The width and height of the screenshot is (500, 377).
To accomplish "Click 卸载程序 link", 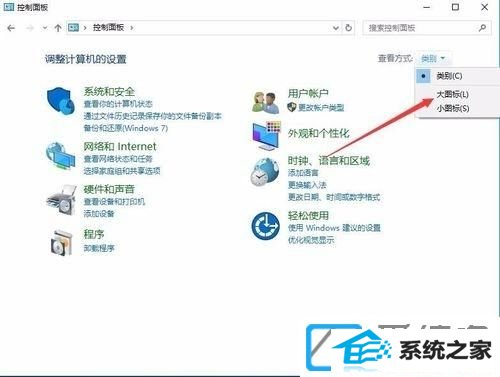I will (99, 248).
